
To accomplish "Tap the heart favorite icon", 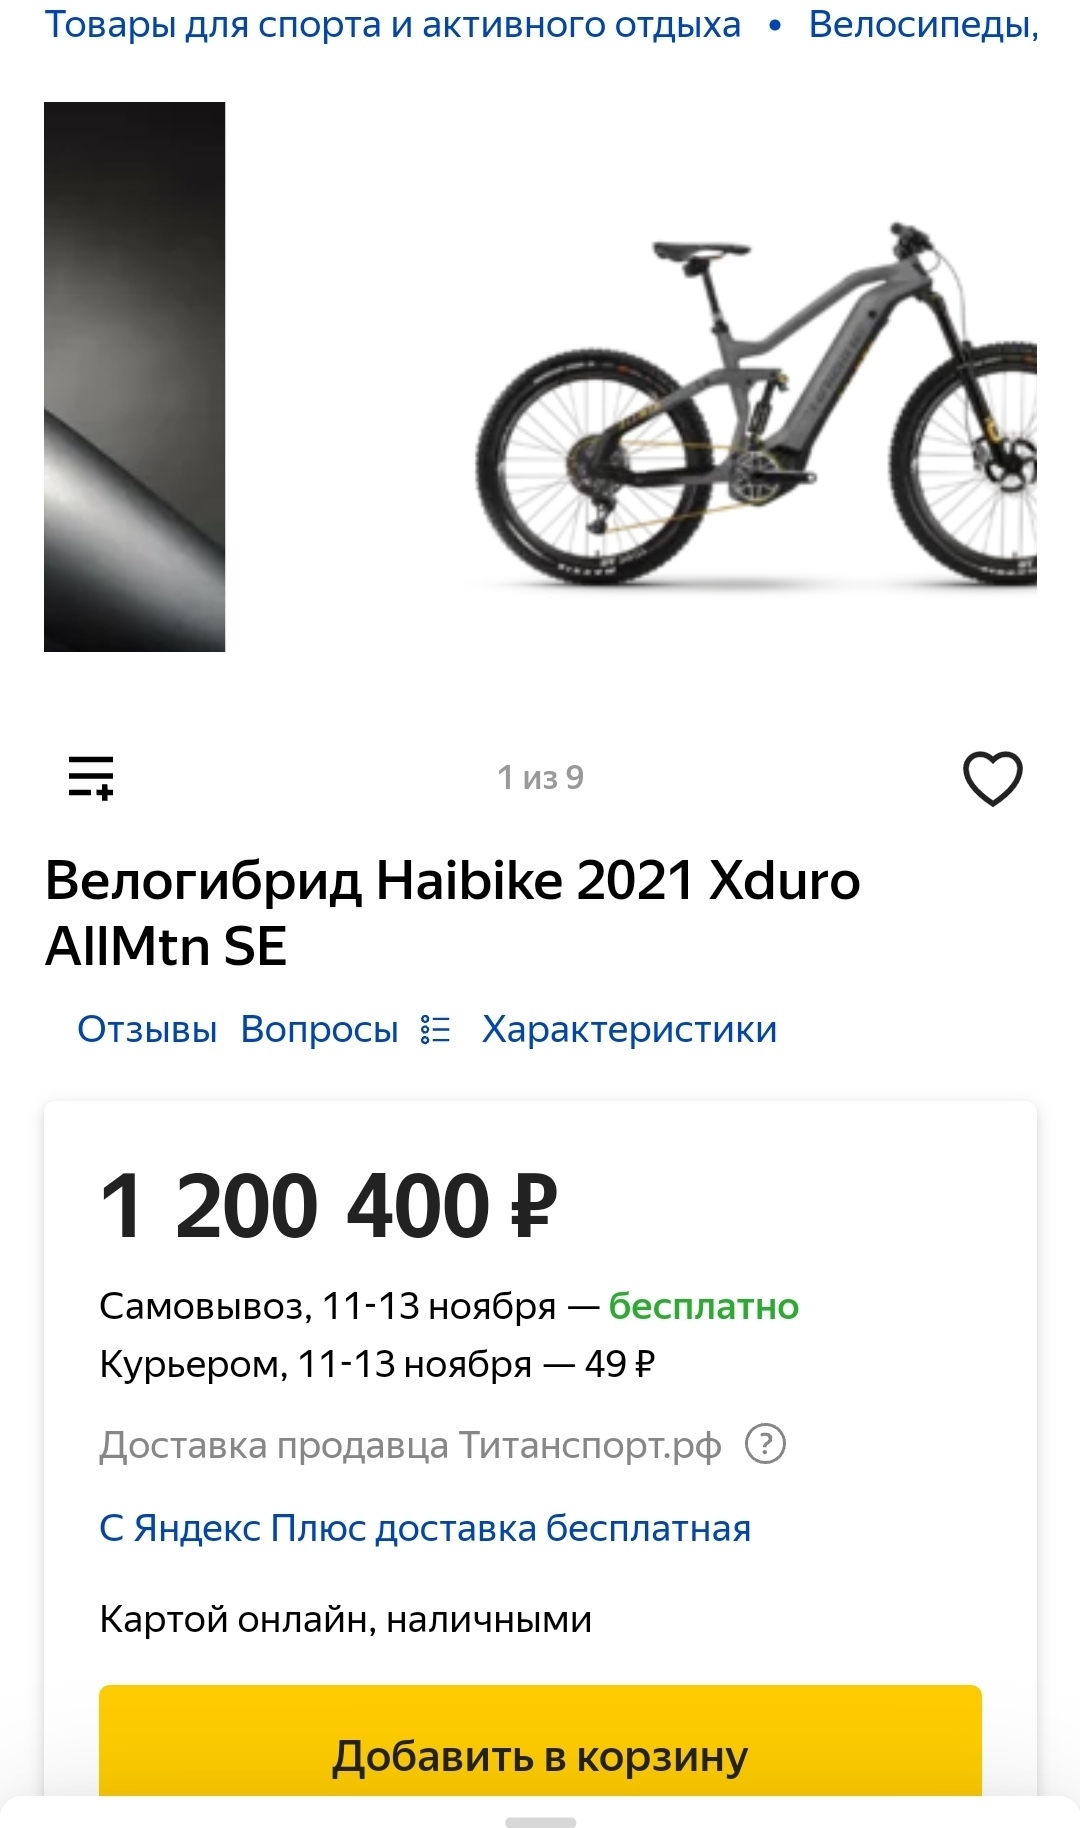I will coord(992,778).
